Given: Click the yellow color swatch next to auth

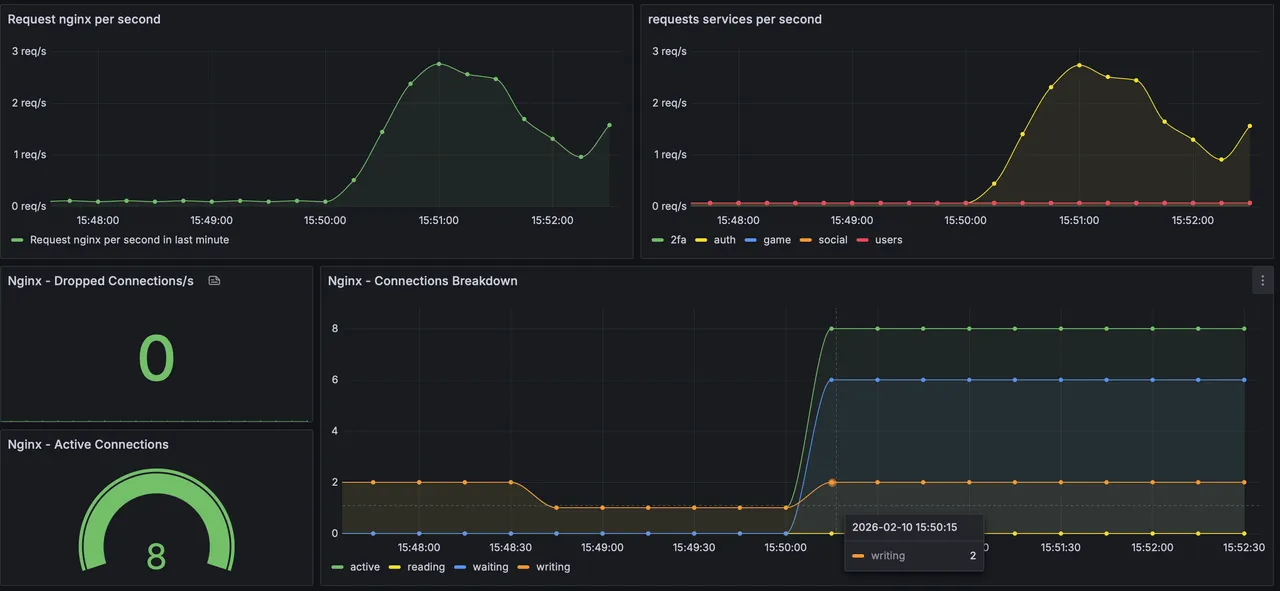Looking at the screenshot, I should (x=700, y=240).
